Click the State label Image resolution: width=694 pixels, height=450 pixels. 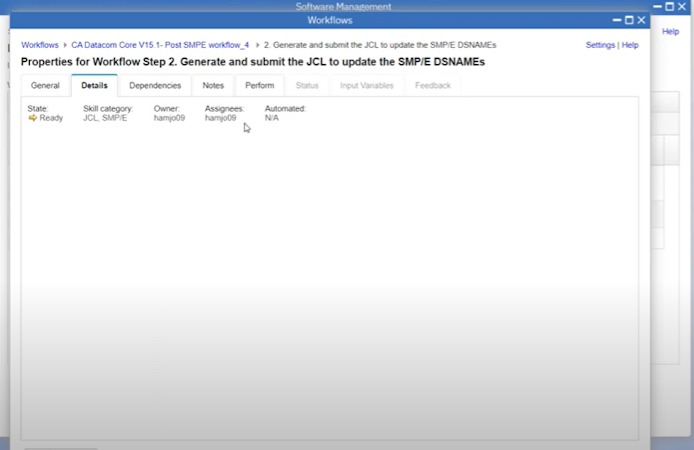pos(38,109)
